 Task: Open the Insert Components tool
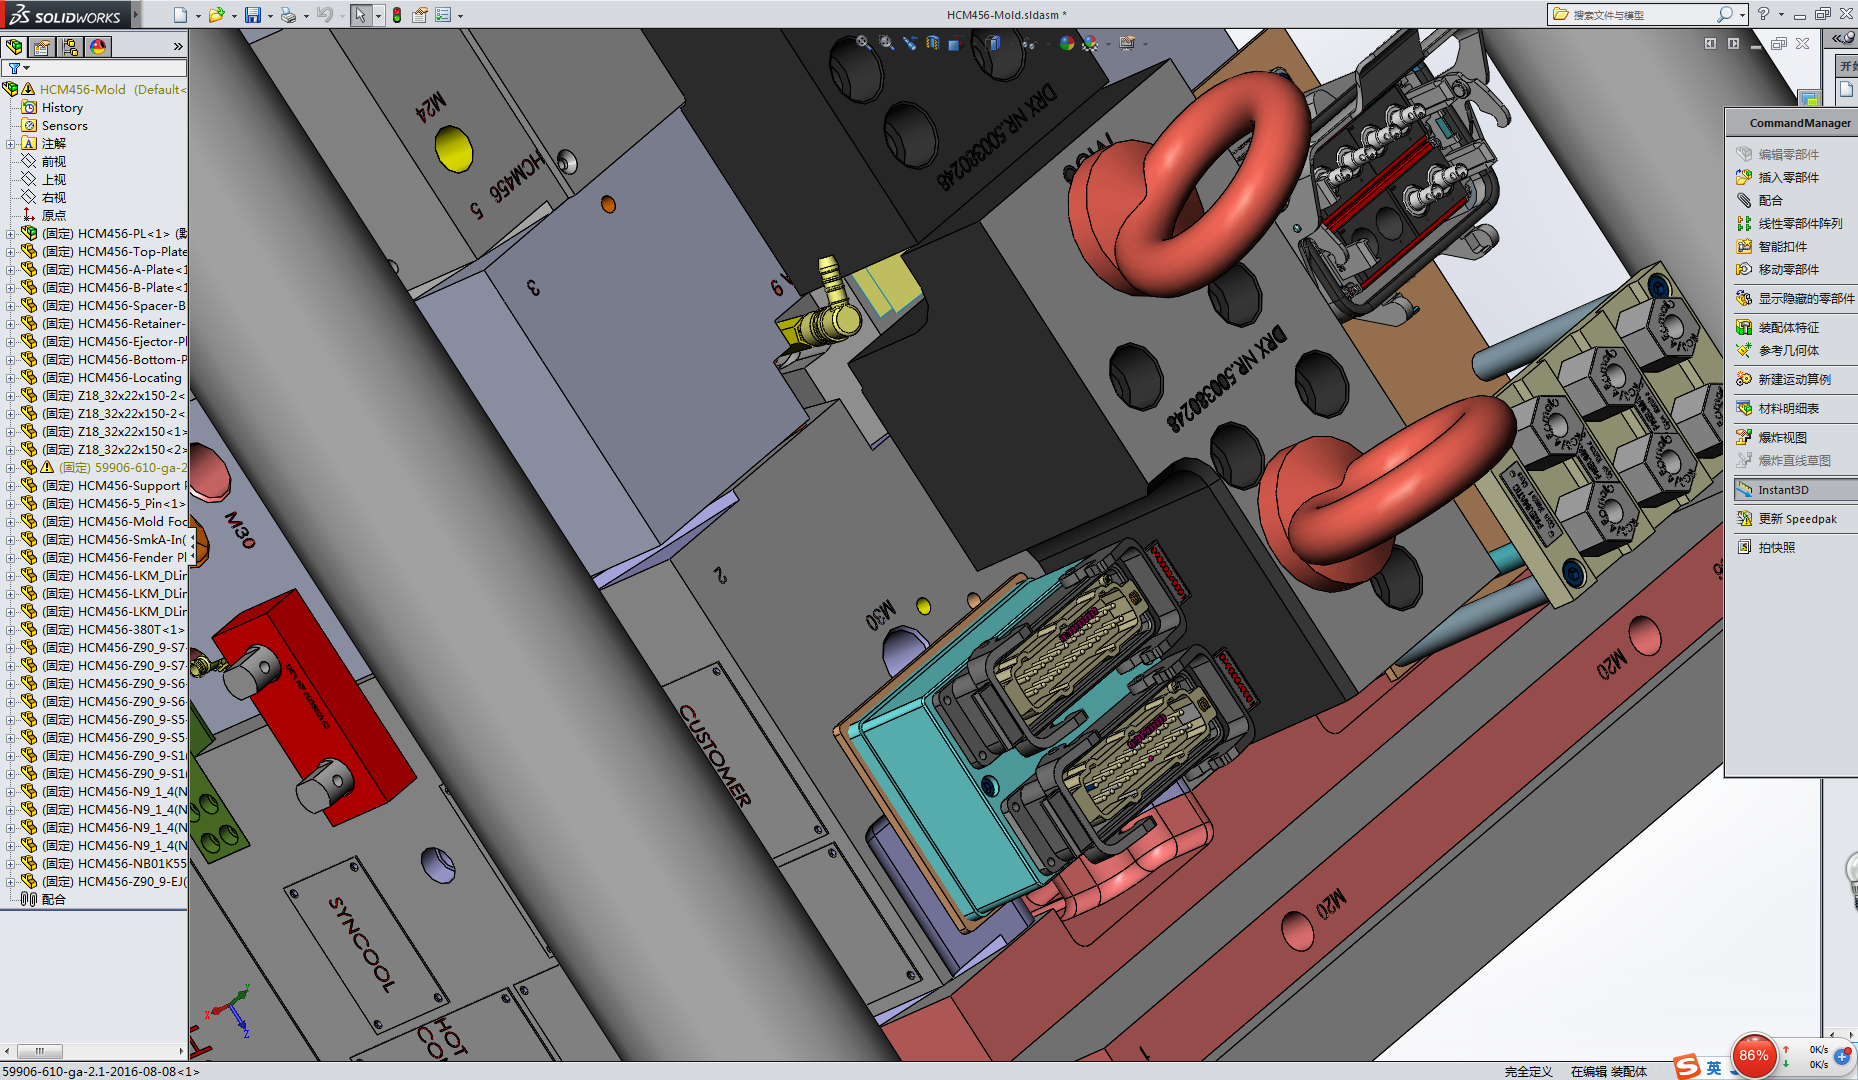(x=1790, y=177)
